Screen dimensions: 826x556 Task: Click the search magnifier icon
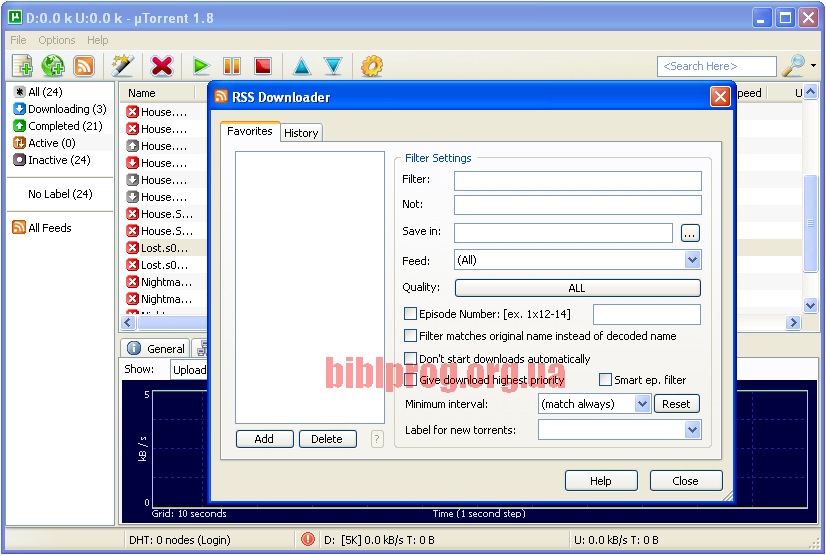click(x=793, y=65)
